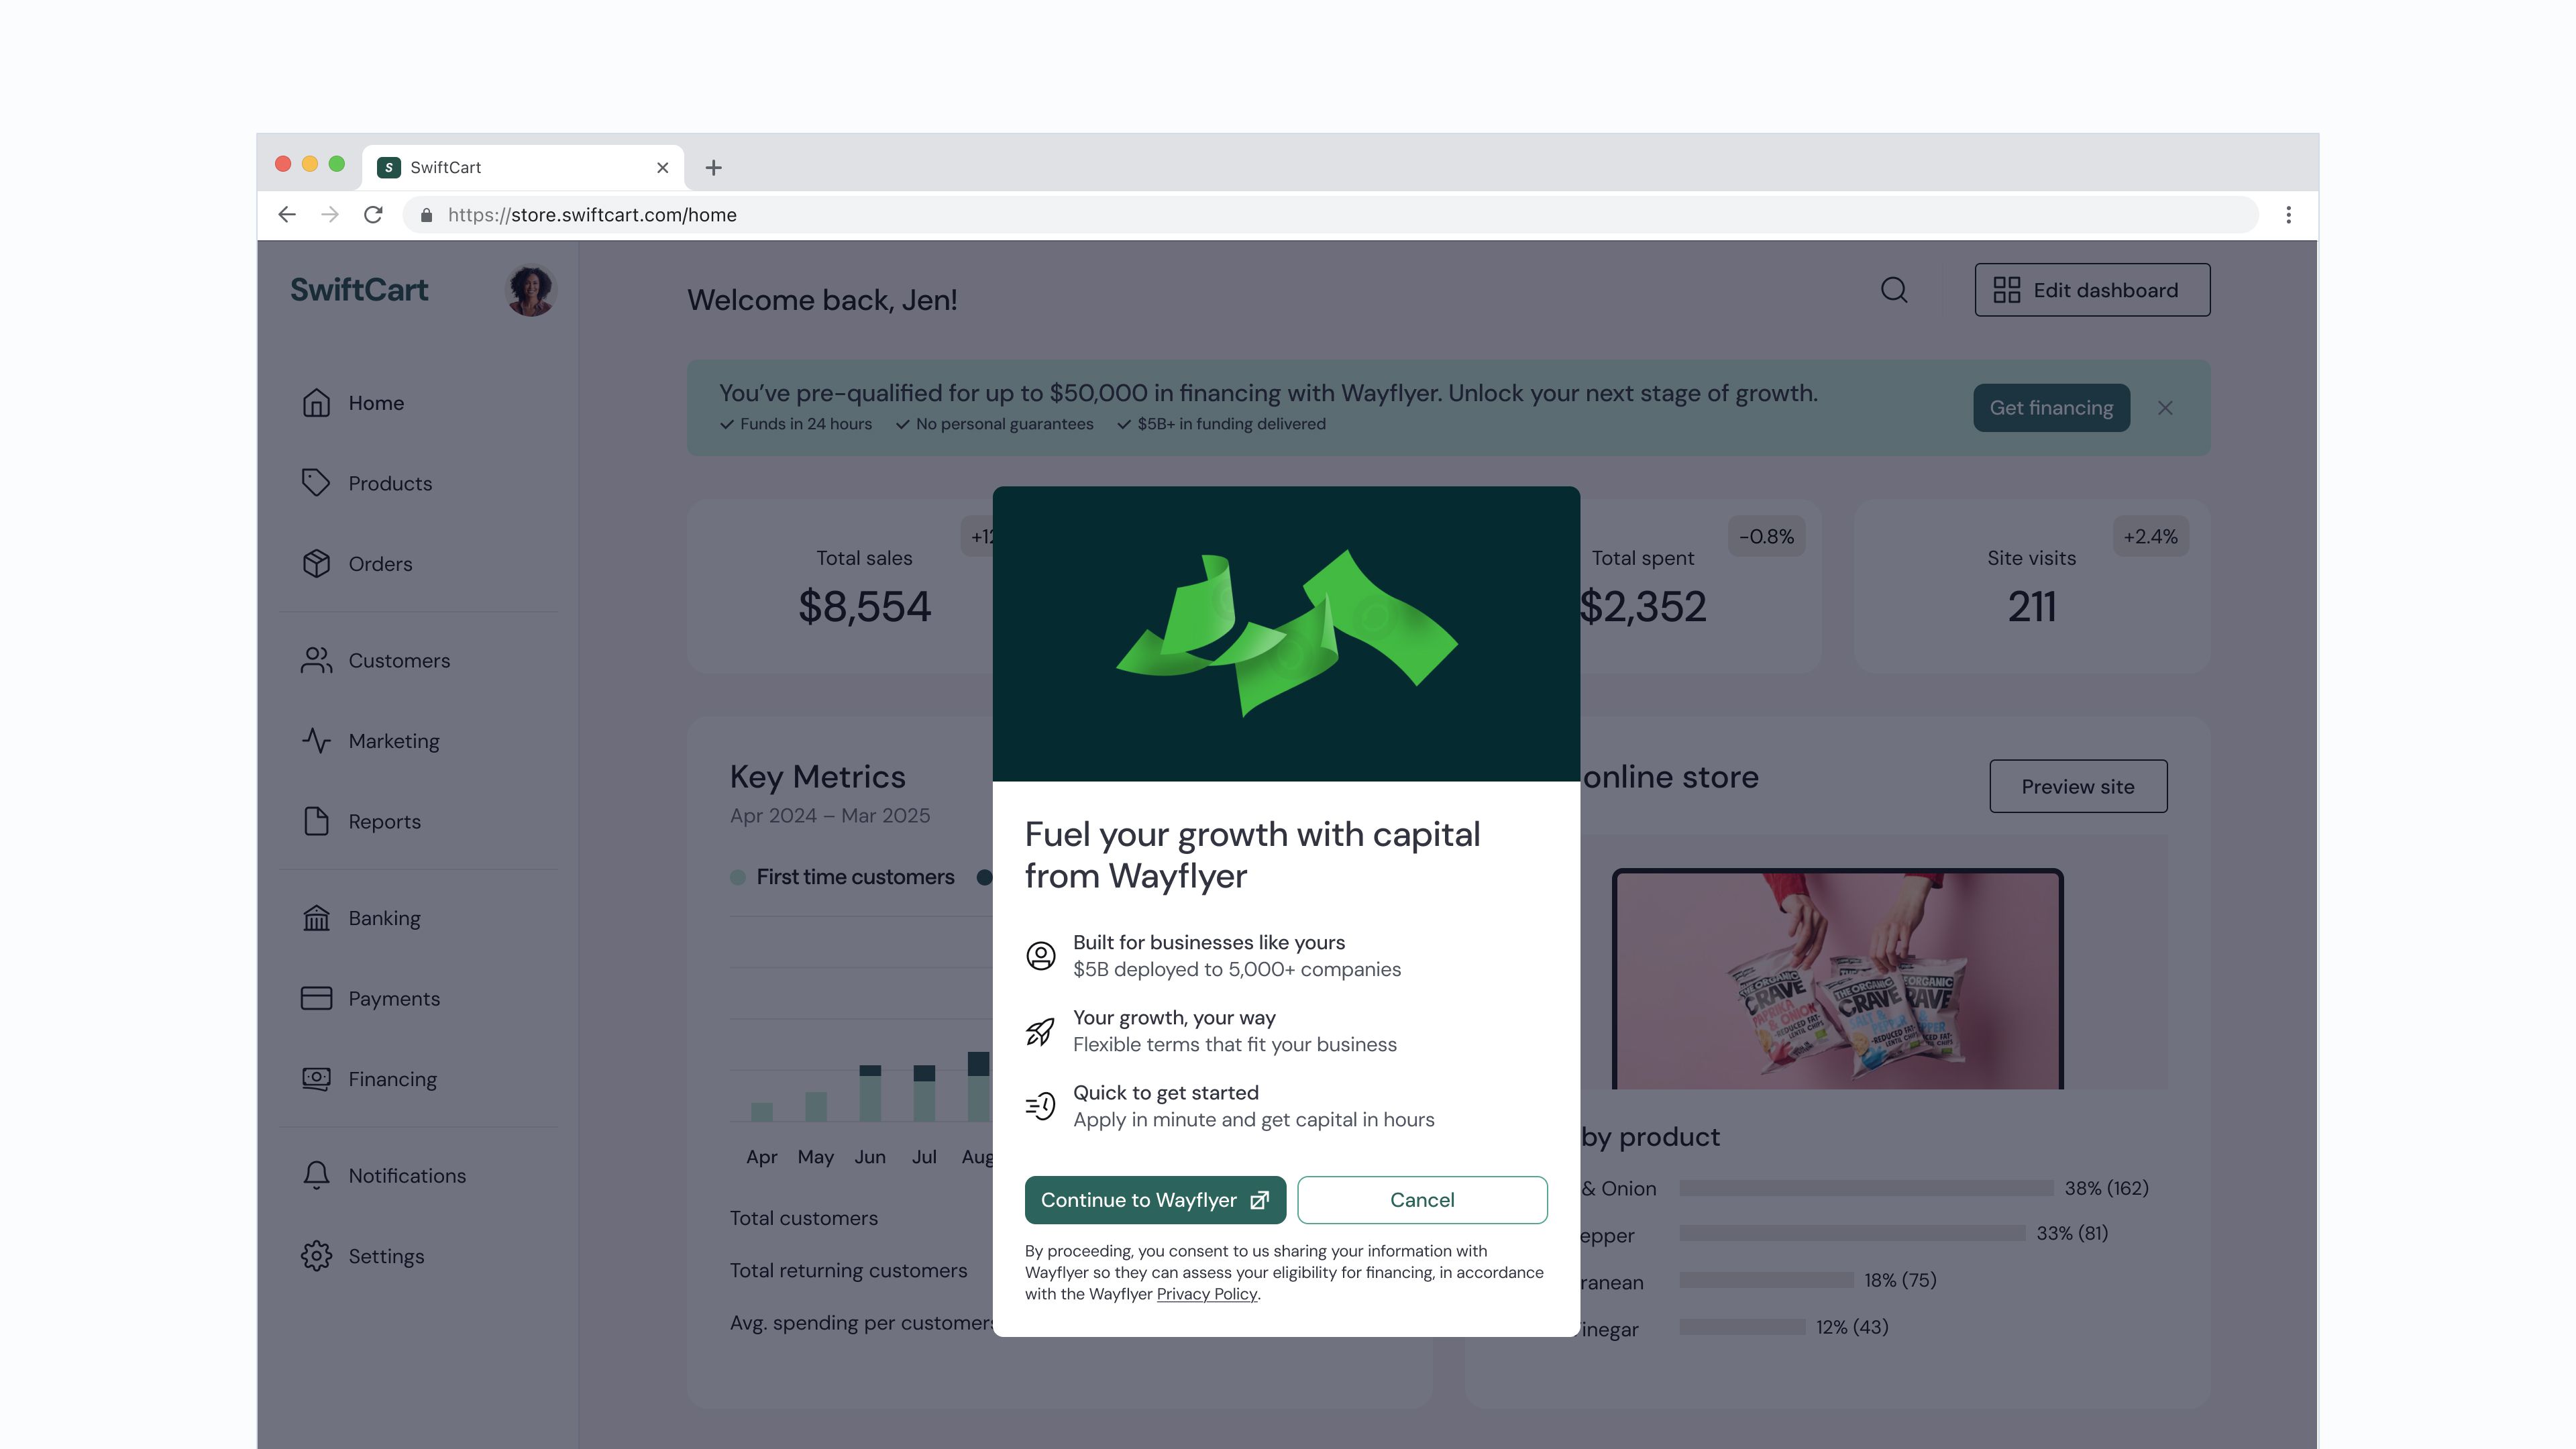The image size is (2576, 1449).
Task: Click the Total sales card
Action: pos(840,586)
